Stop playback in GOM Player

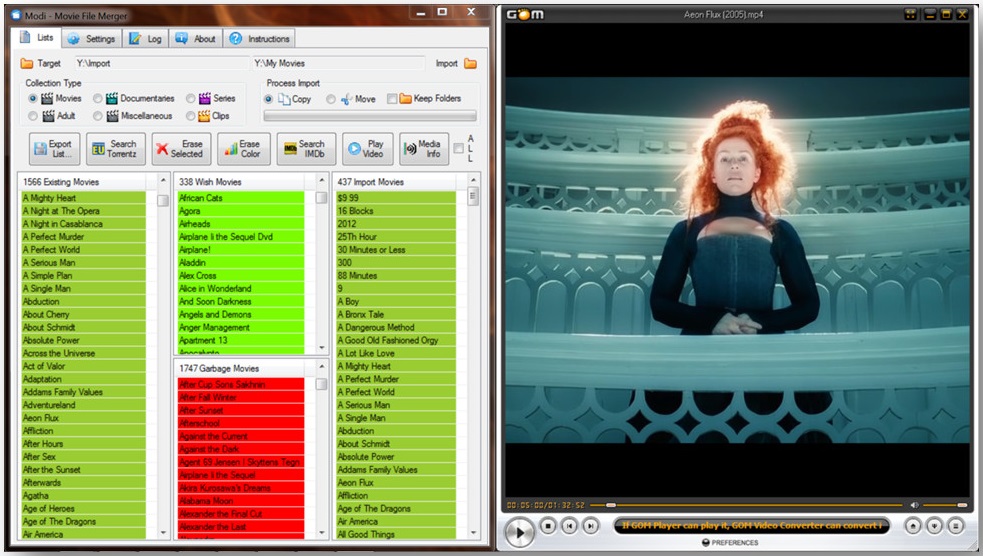[x=548, y=525]
